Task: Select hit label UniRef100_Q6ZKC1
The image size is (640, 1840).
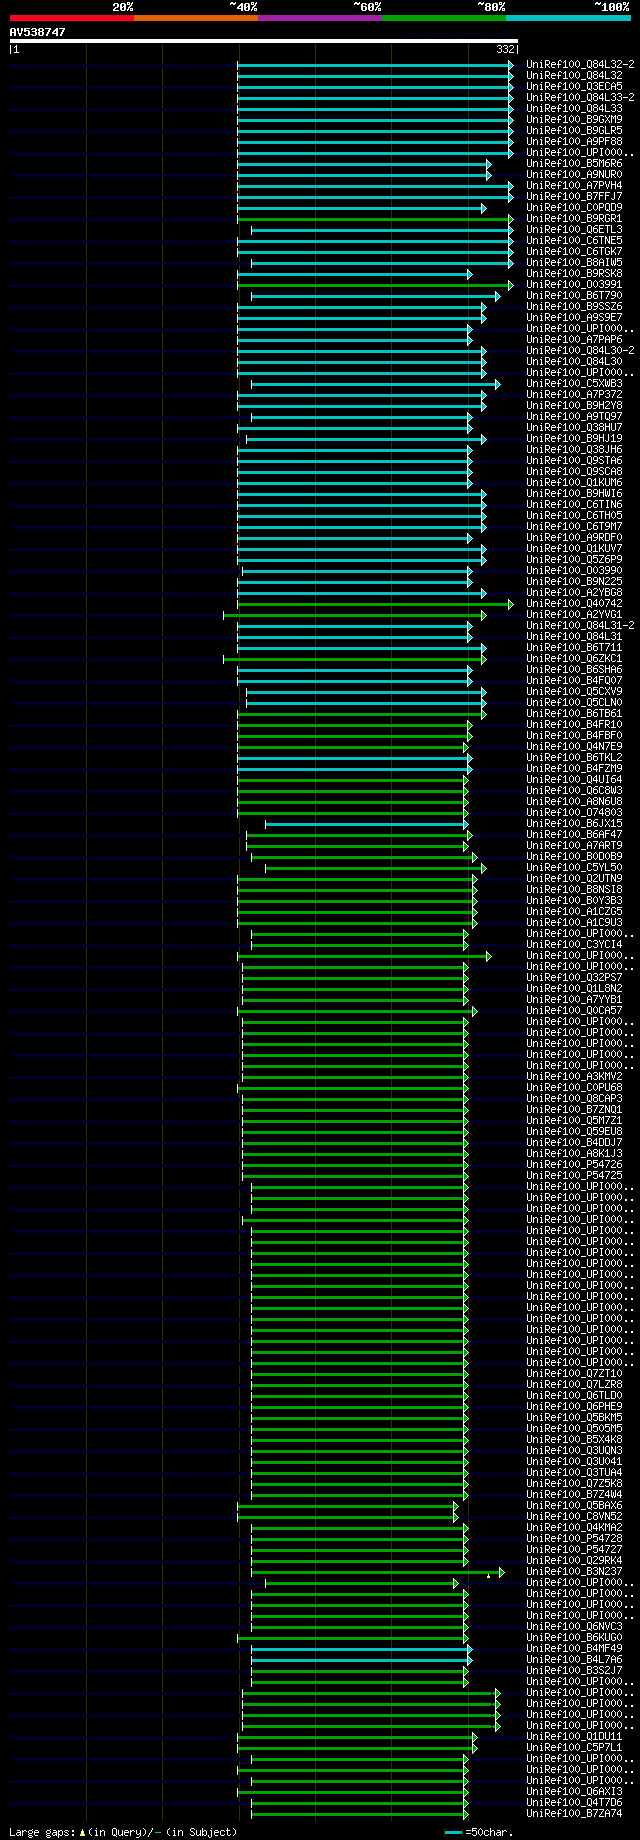Action: 574,658
